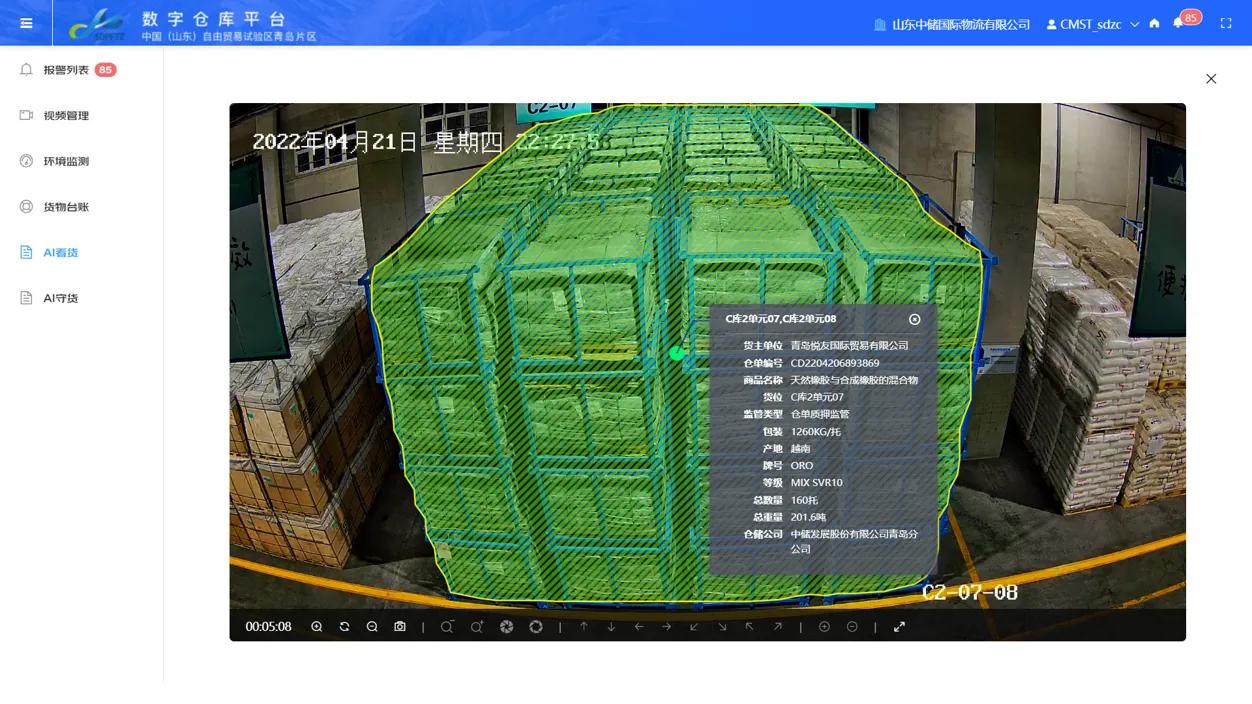Open the hamburger menu at top left
The width and height of the screenshot is (1252, 704).
pyautogui.click(x=25, y=22)
